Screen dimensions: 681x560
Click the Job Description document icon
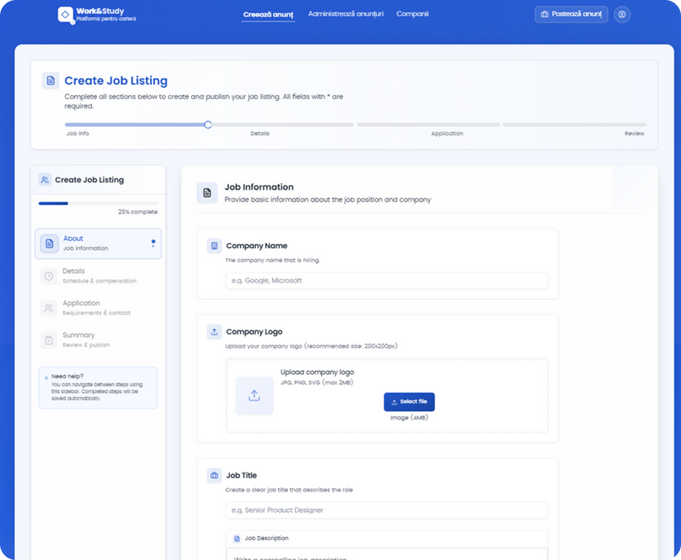click(x=237, y=539)
